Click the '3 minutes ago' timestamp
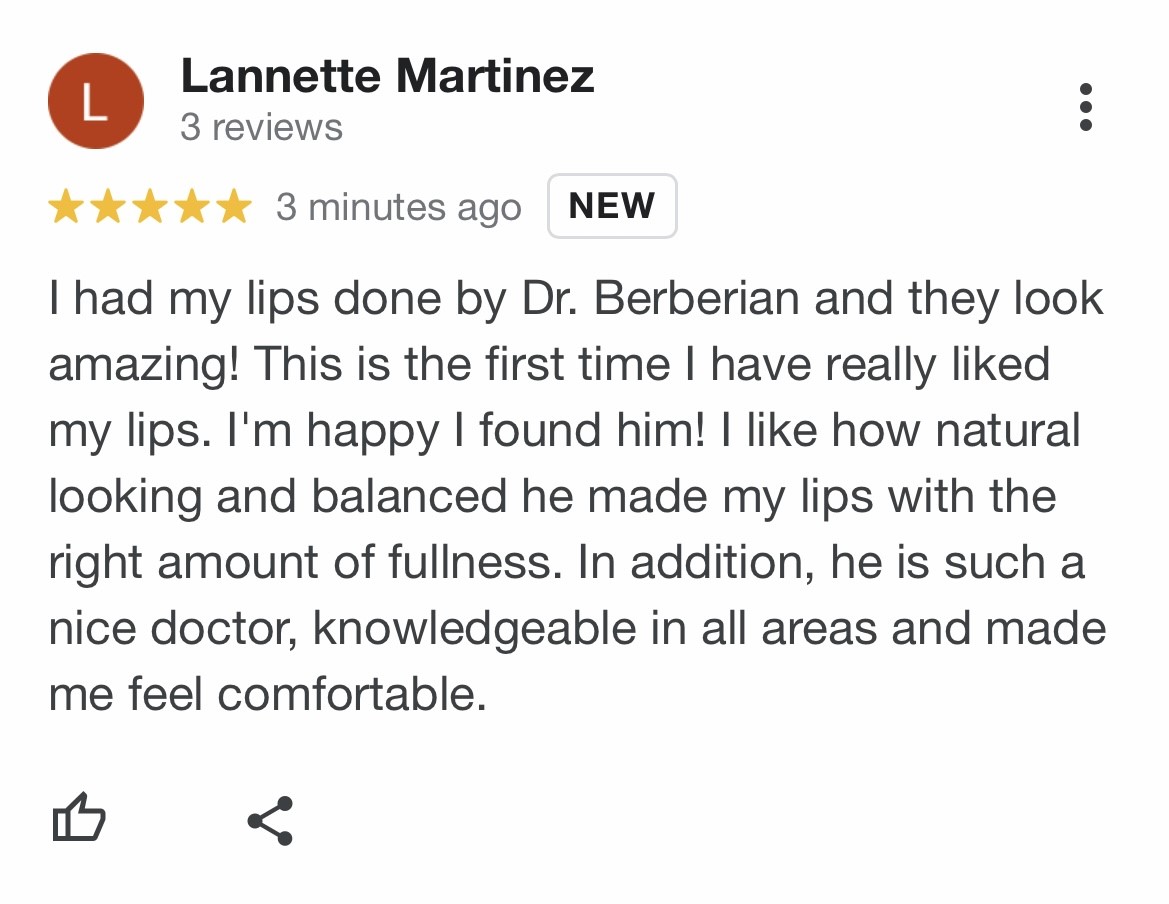Screen dimensions: 1169x904 (398, 207)
